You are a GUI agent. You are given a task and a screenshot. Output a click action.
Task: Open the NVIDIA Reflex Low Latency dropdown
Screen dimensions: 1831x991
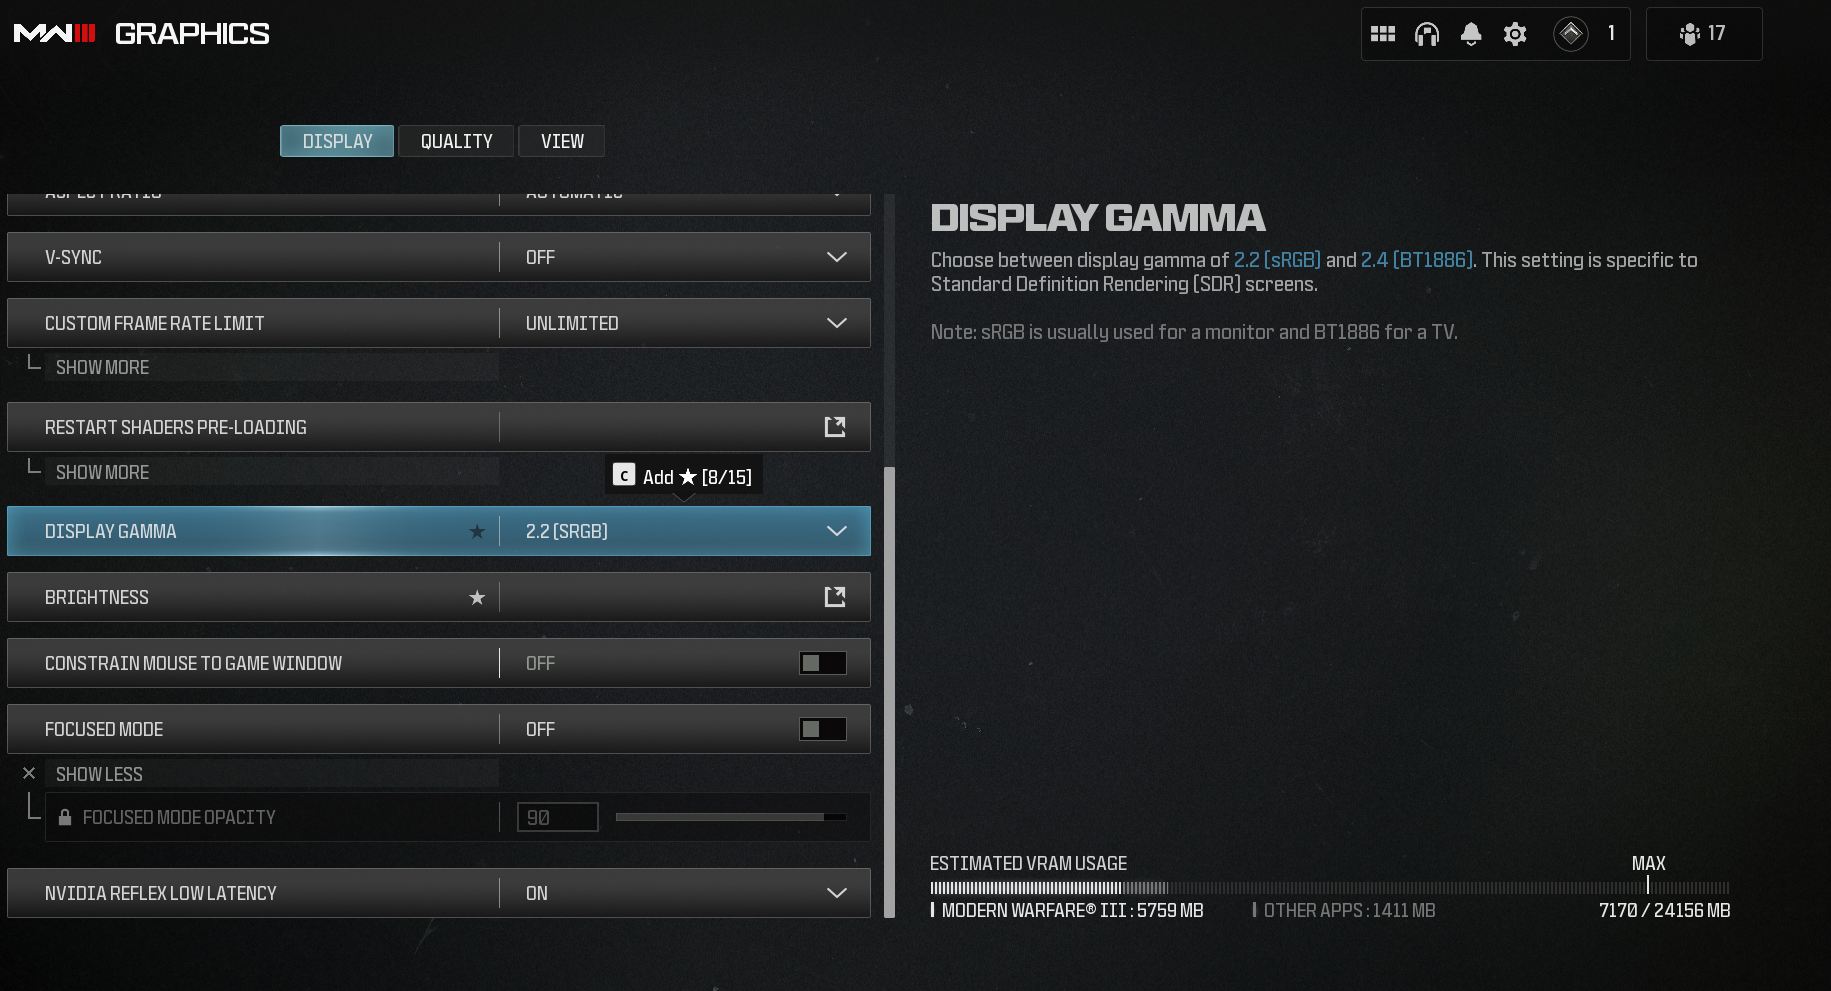pos(685,893)
